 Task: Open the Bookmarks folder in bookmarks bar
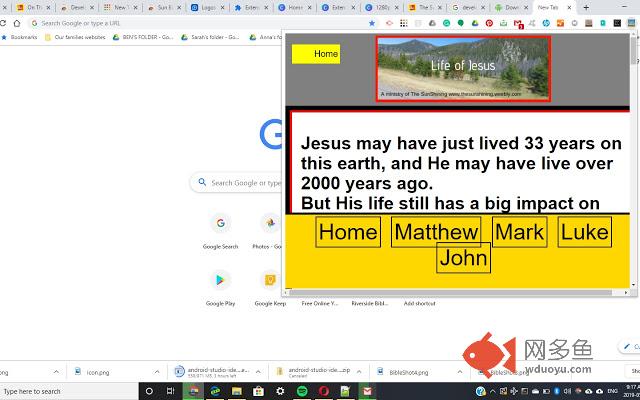click(x=20, y=37)
